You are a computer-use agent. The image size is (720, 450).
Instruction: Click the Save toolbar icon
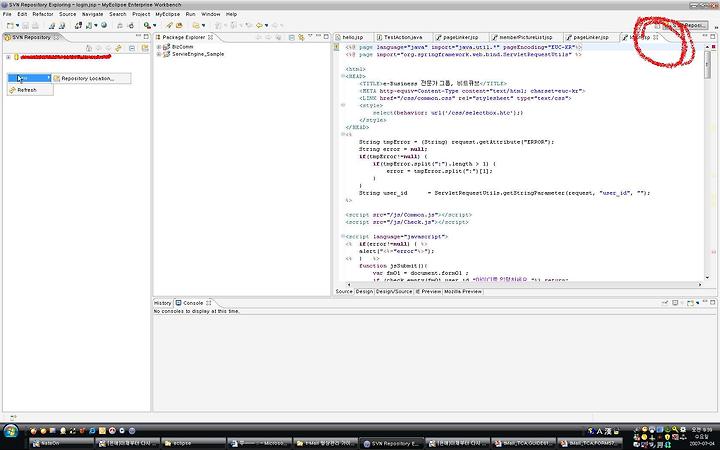[x=26, y=26]
